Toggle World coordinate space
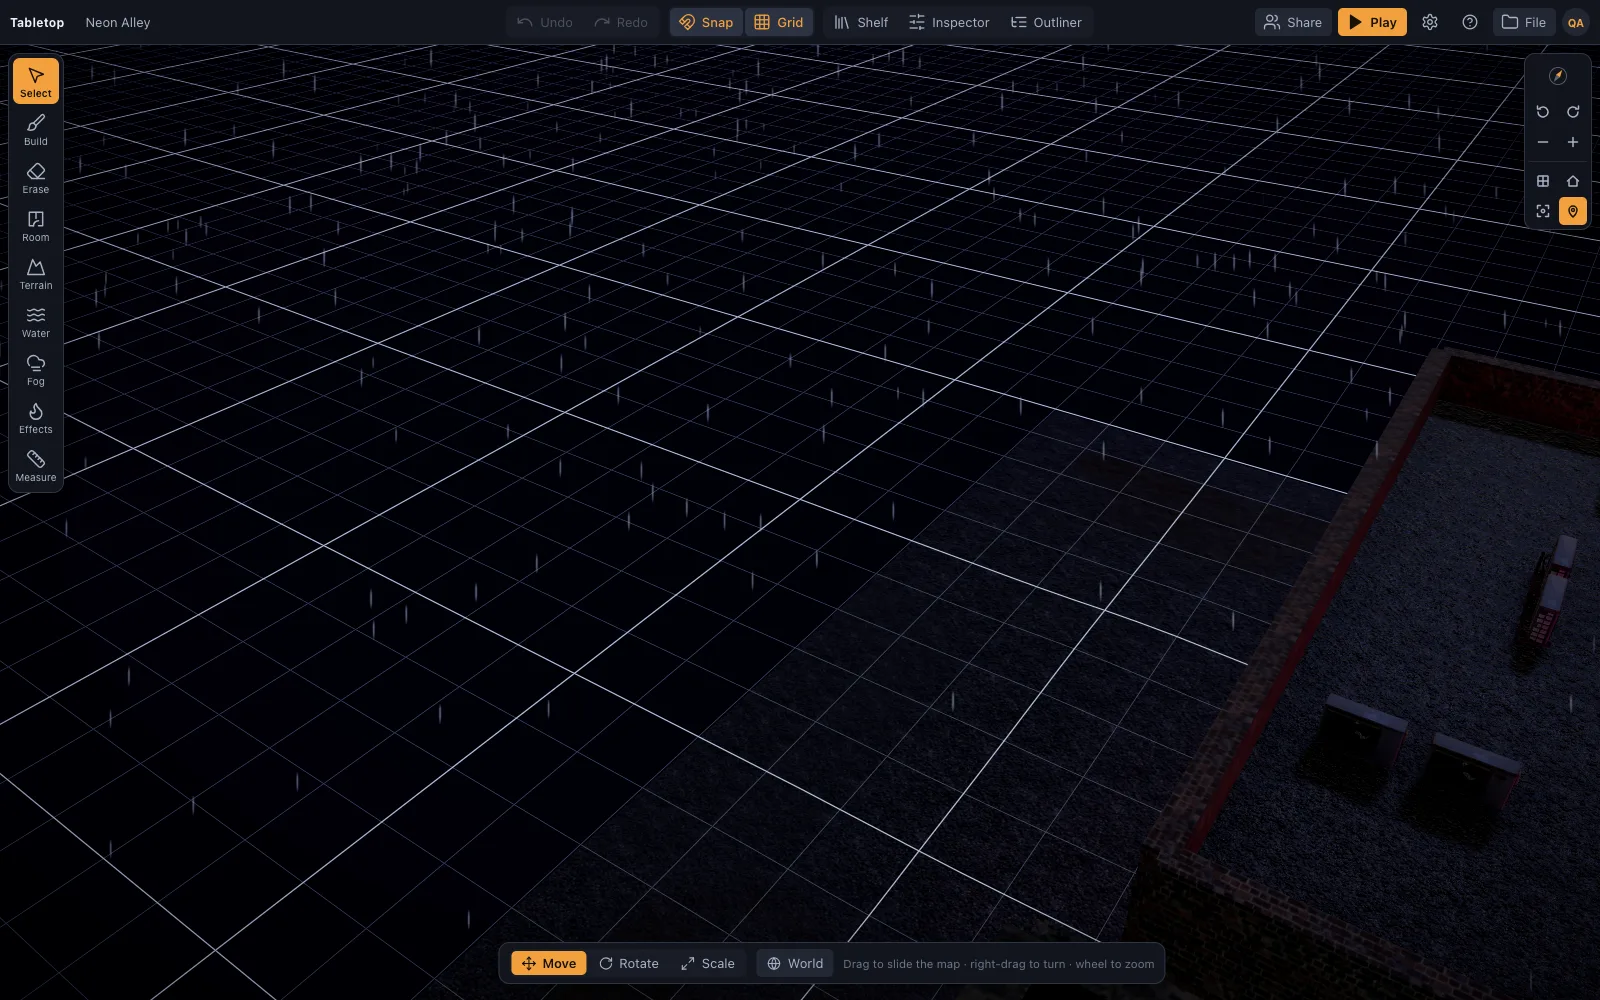Screen dimensions: 1600x1000 tap(795, 963)
